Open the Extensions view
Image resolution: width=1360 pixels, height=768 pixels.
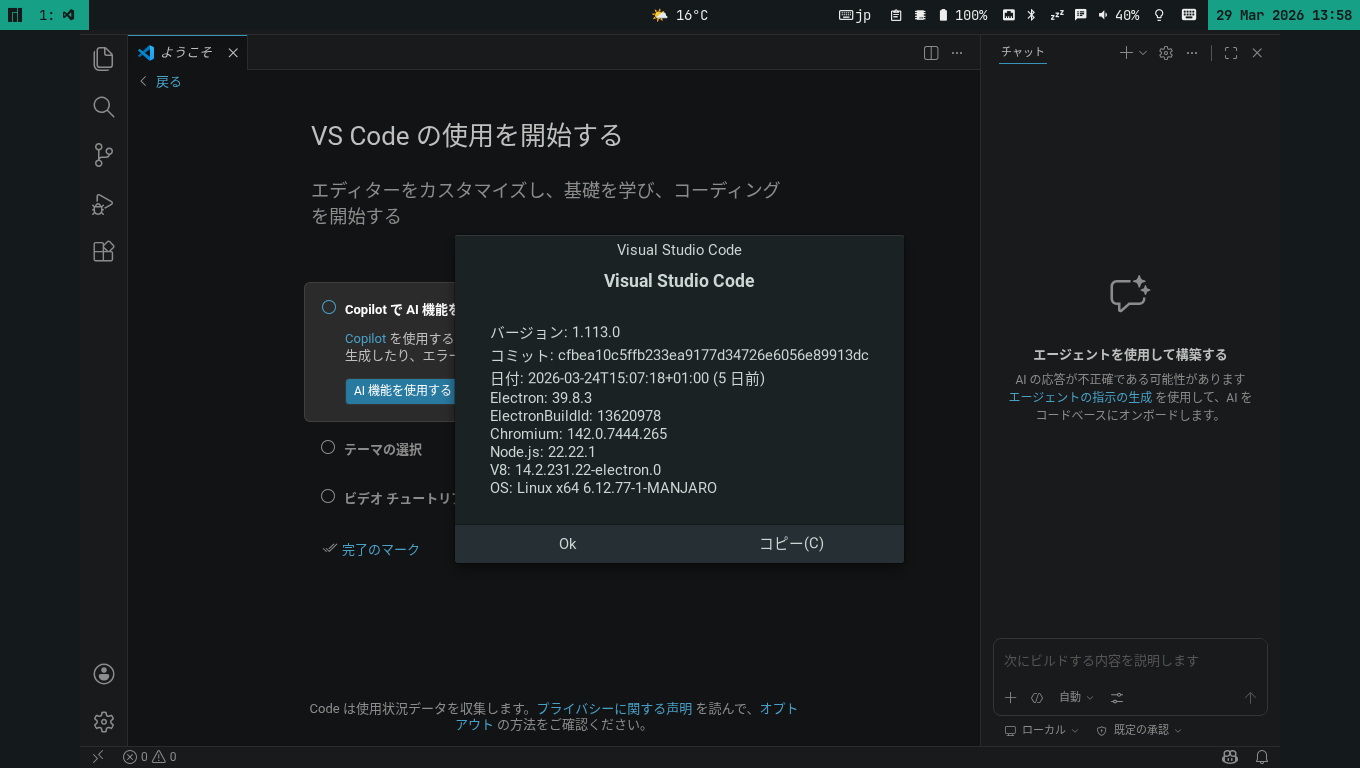[103, 251]
